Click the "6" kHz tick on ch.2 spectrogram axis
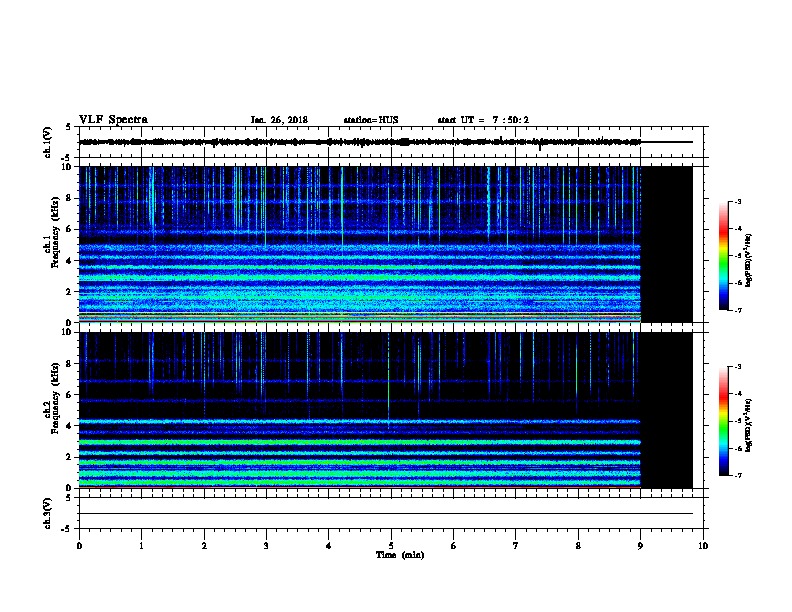Image resolution: width=792 pixels, height=612 pixels. click(69, 395)
